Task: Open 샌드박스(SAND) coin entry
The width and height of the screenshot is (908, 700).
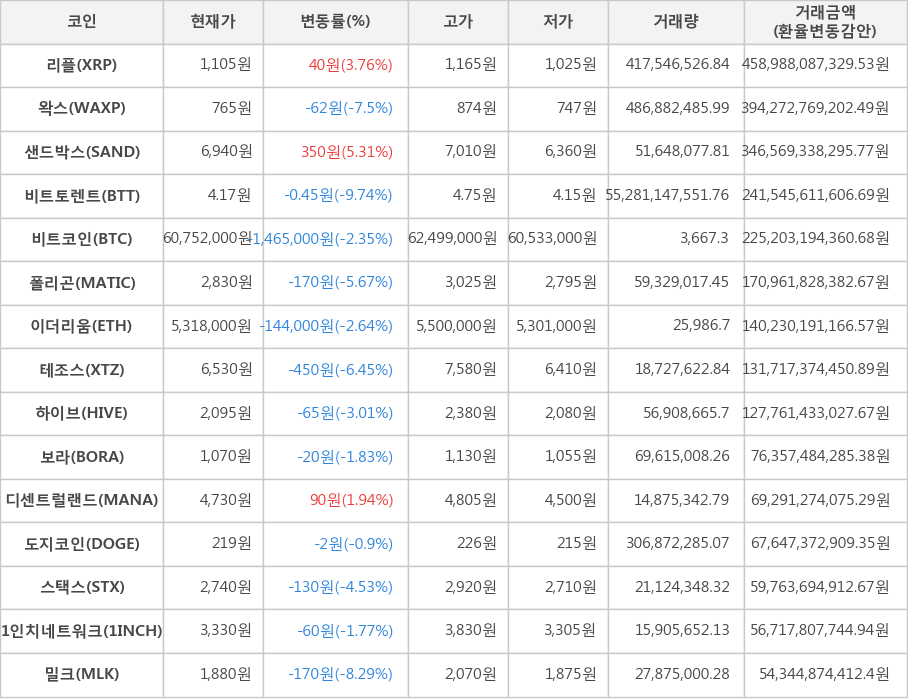Action: click(x=82, y=152)
